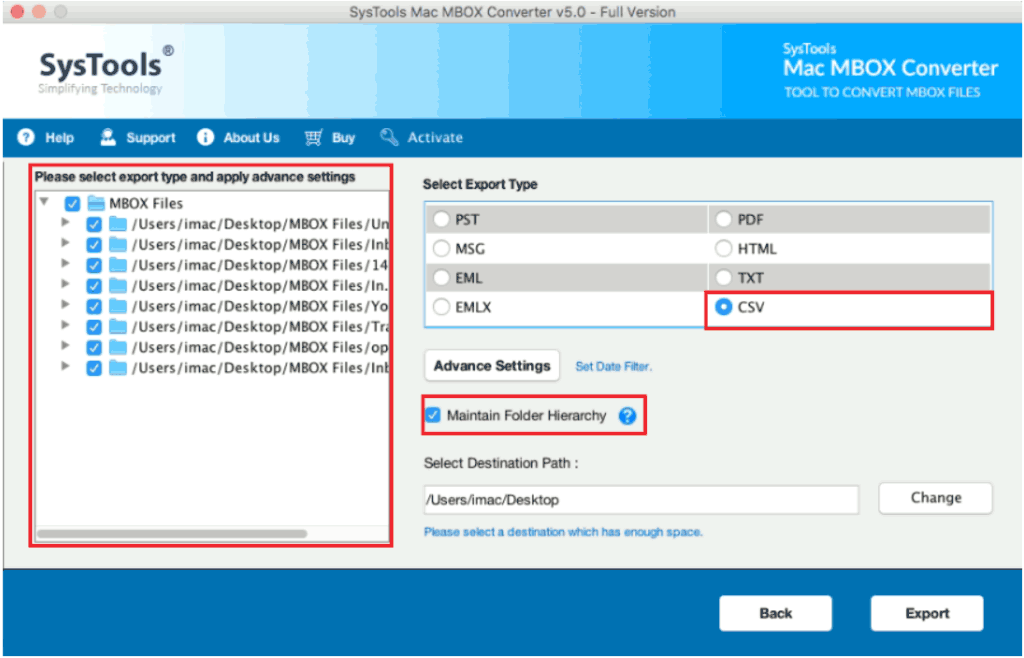Click the Buy shopping cart icon

click(313, 137)
